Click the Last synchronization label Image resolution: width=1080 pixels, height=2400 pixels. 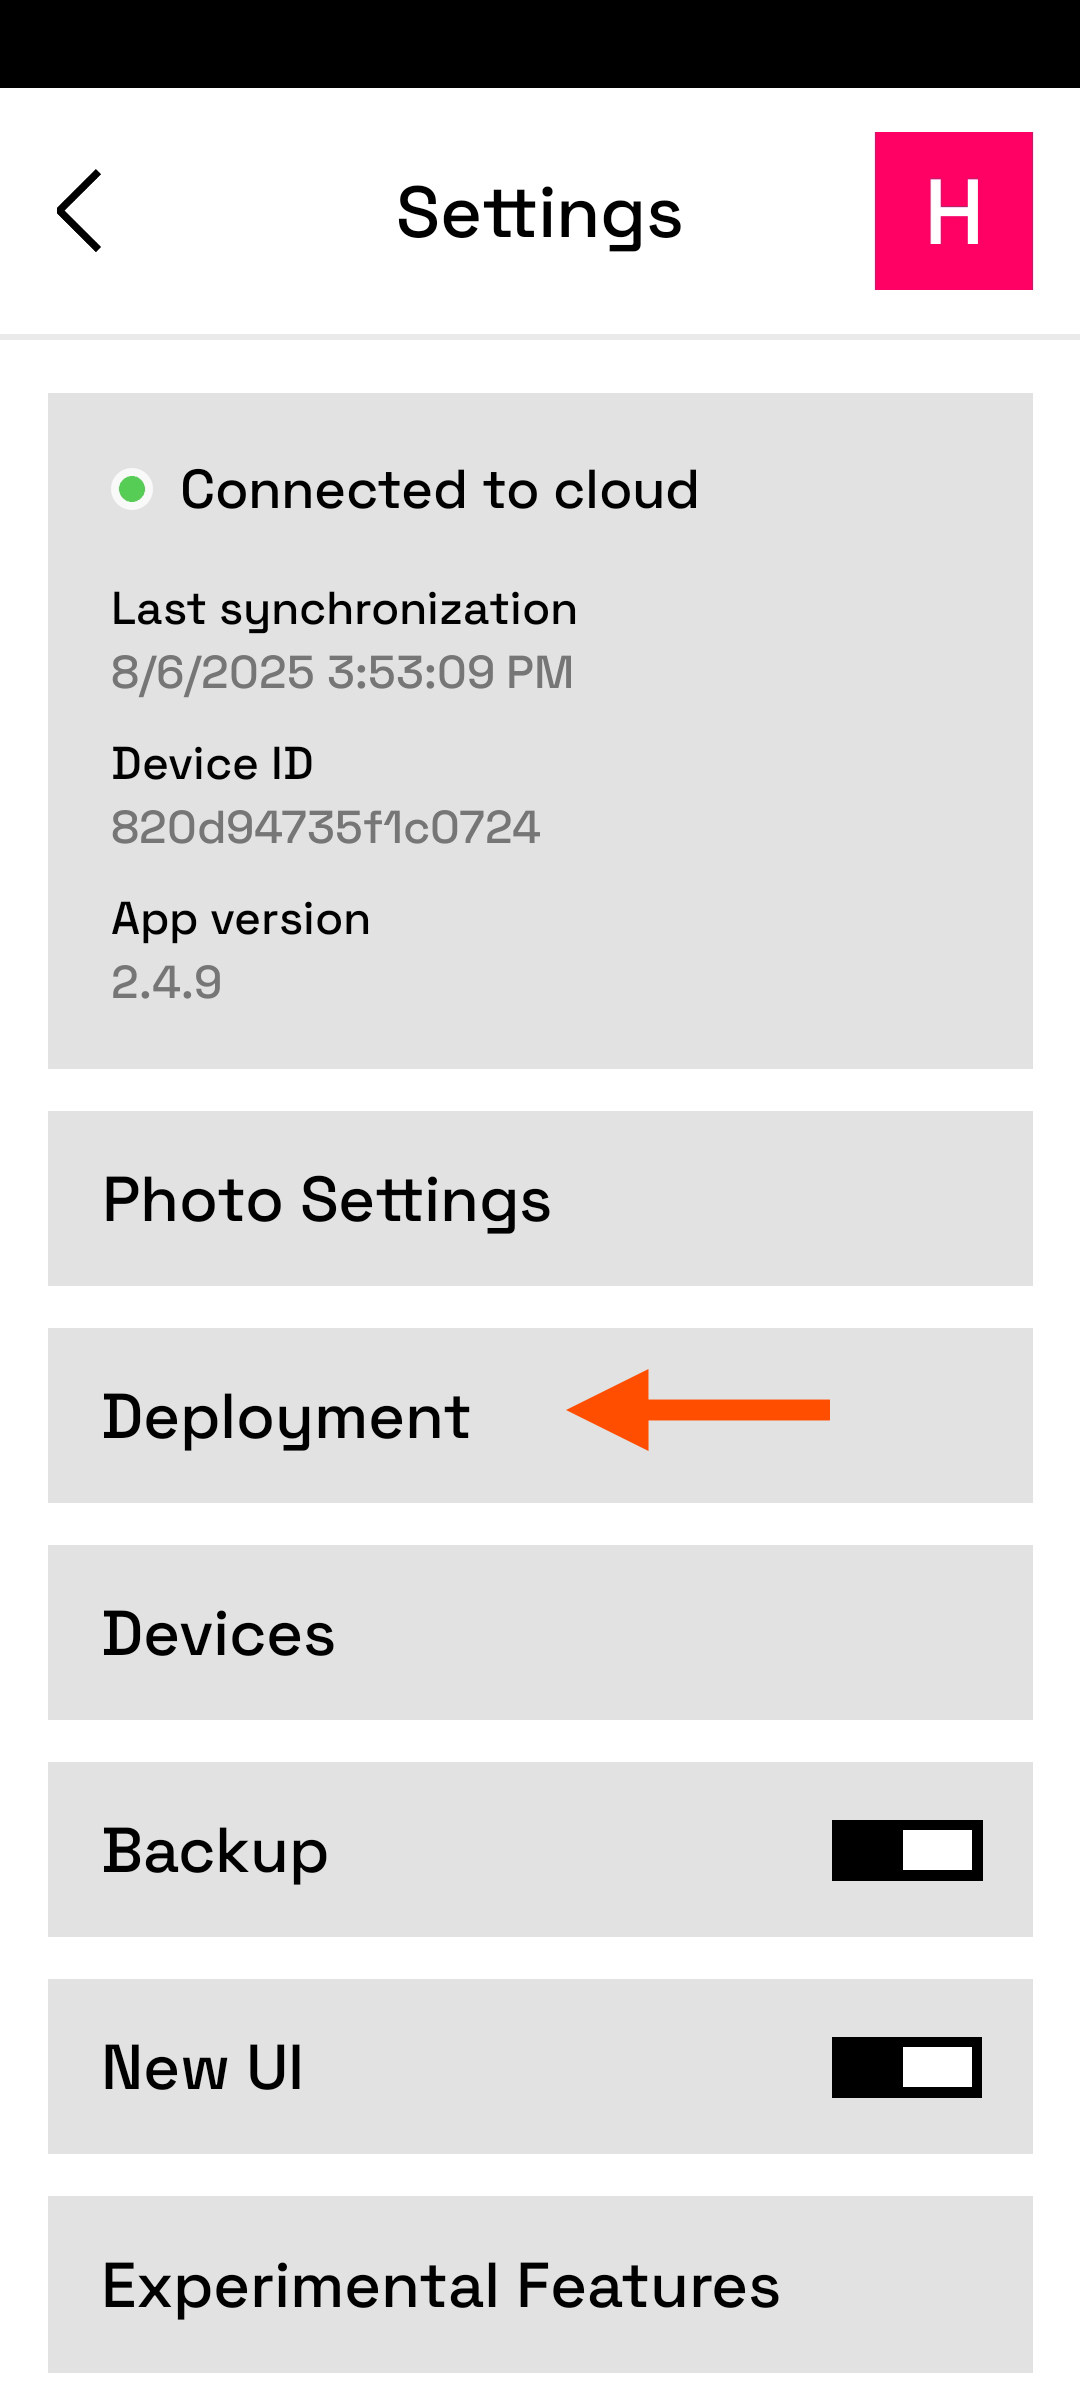(x=344, y=609)
